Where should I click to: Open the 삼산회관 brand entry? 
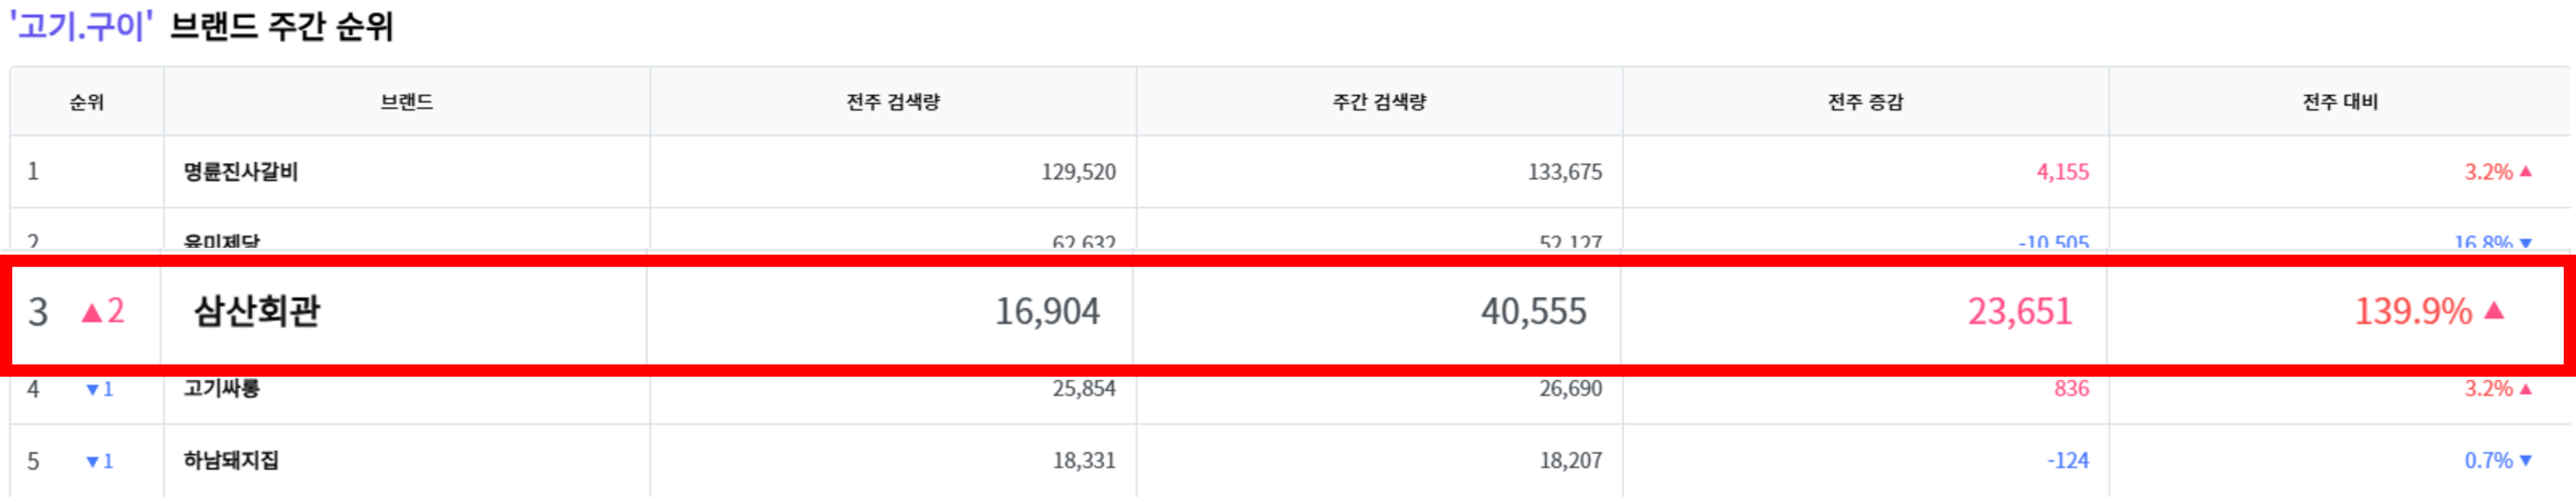tap(257, 311)
